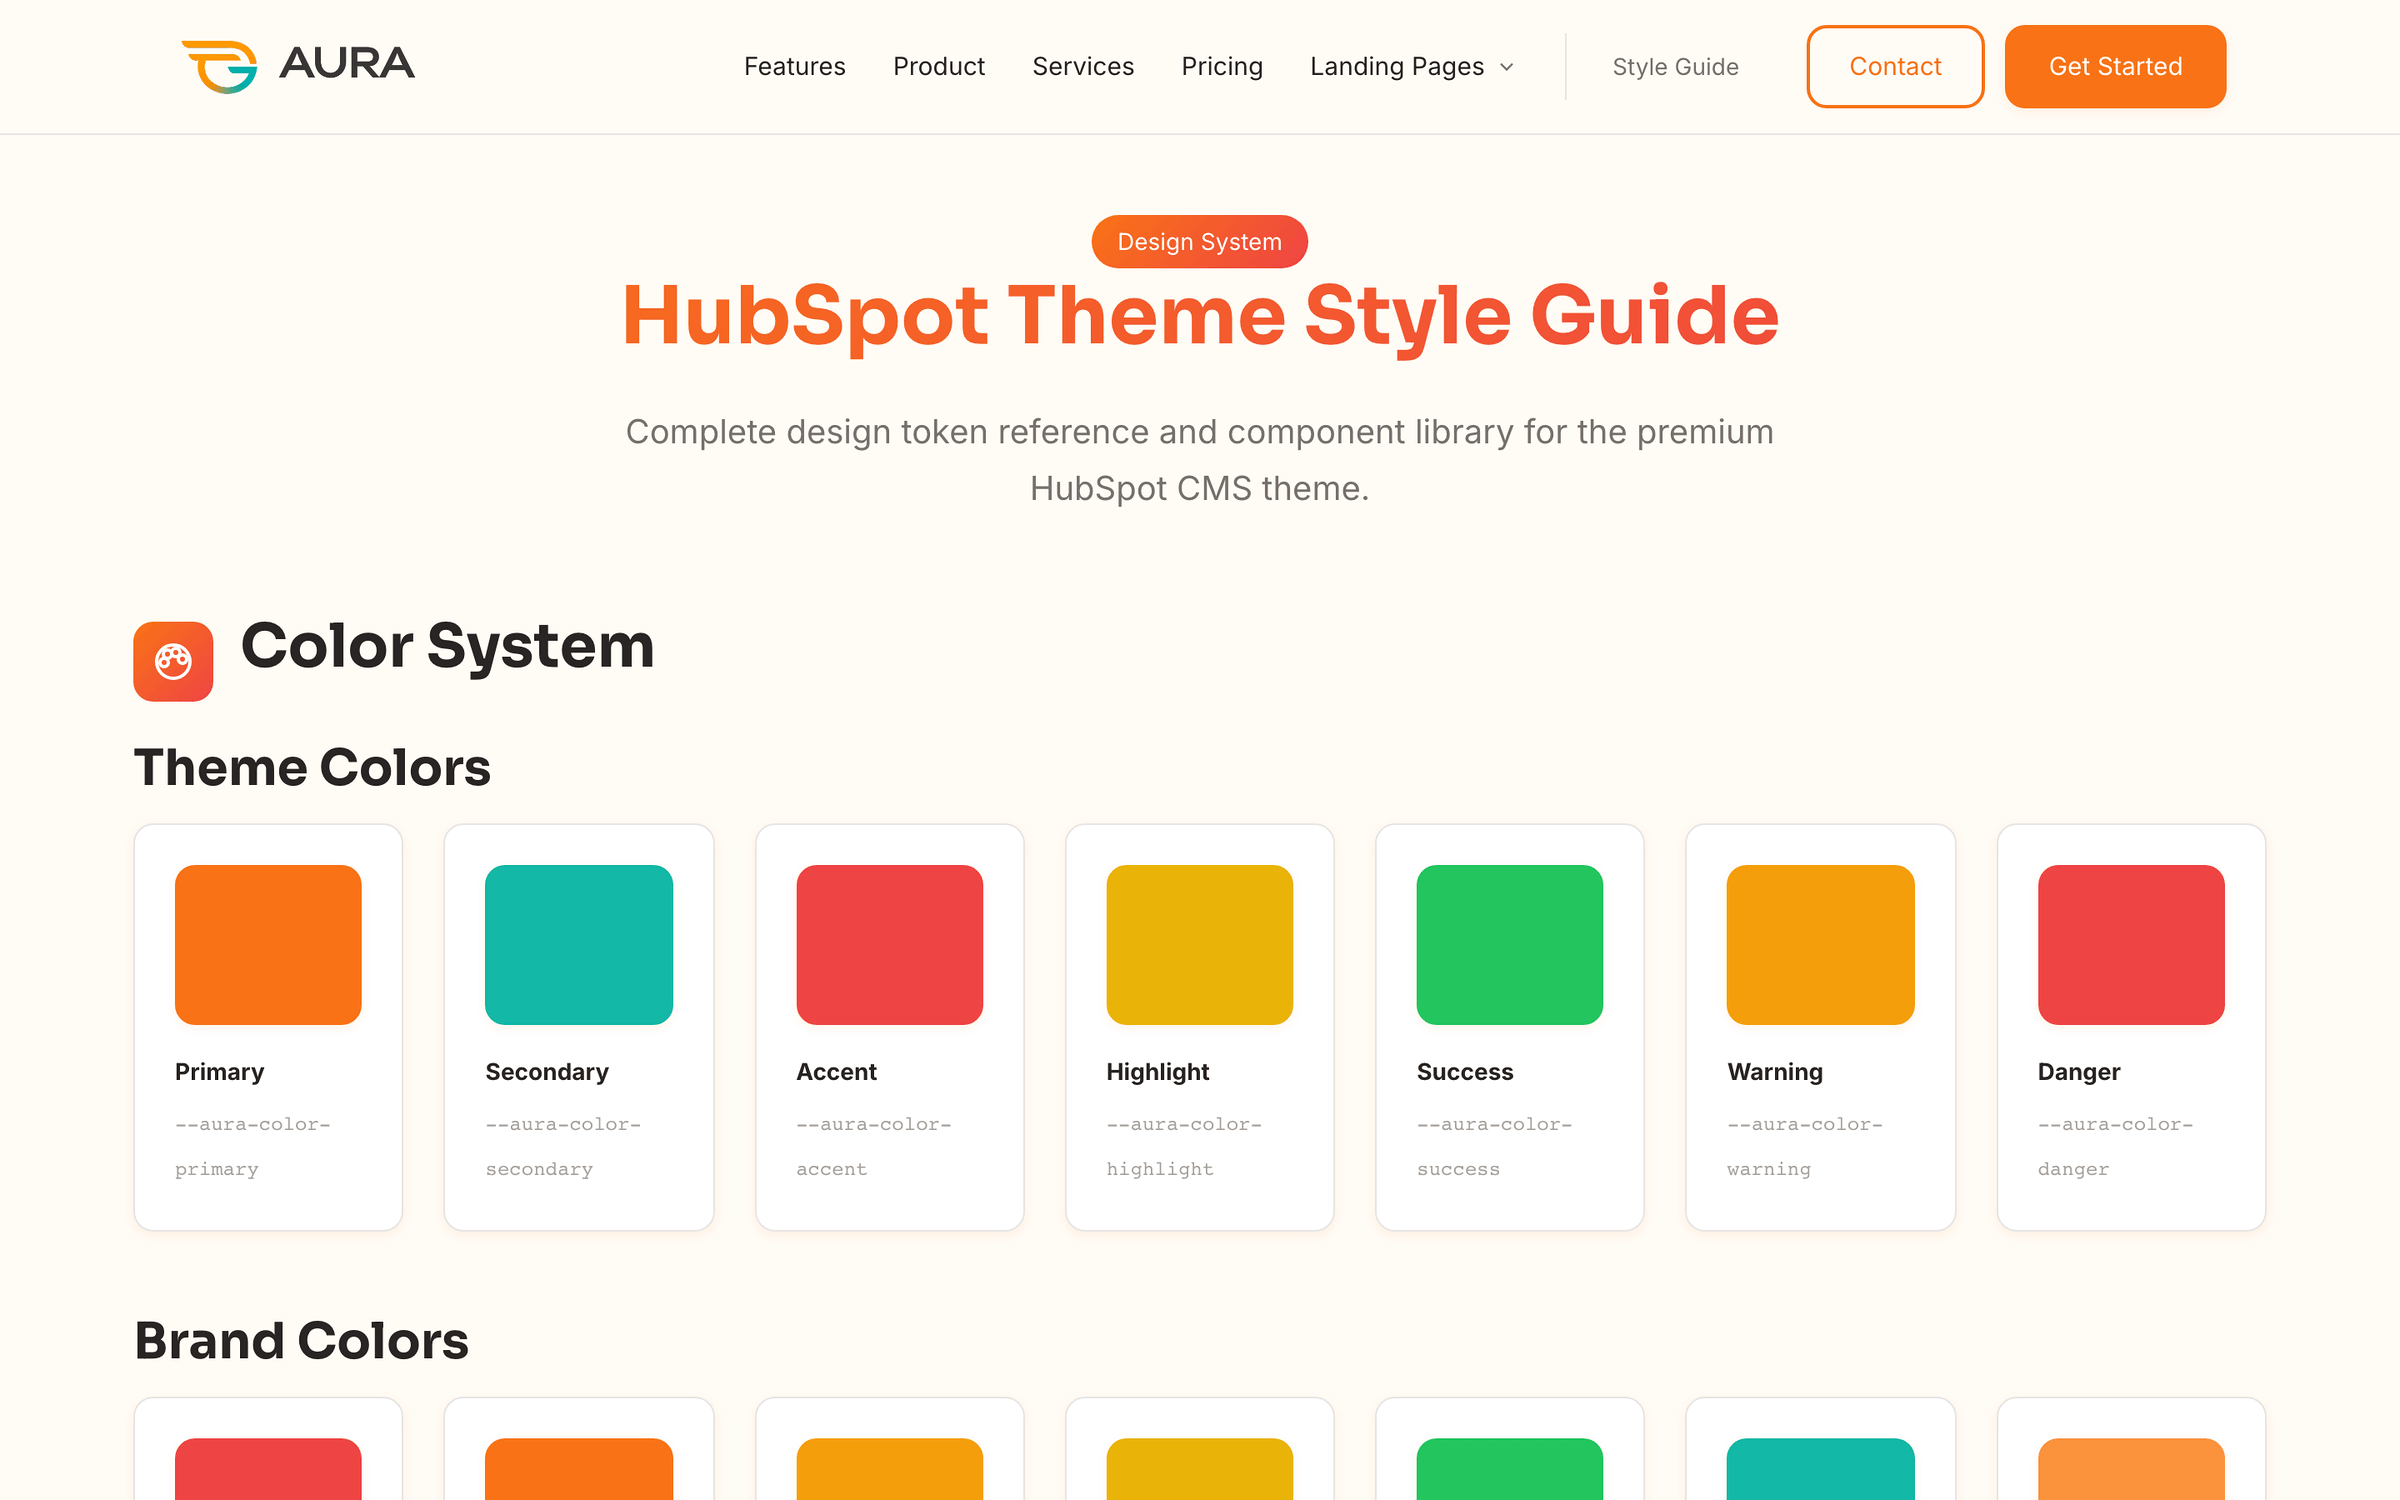Click the --aura-color-secondary token text

point(563,1146)
